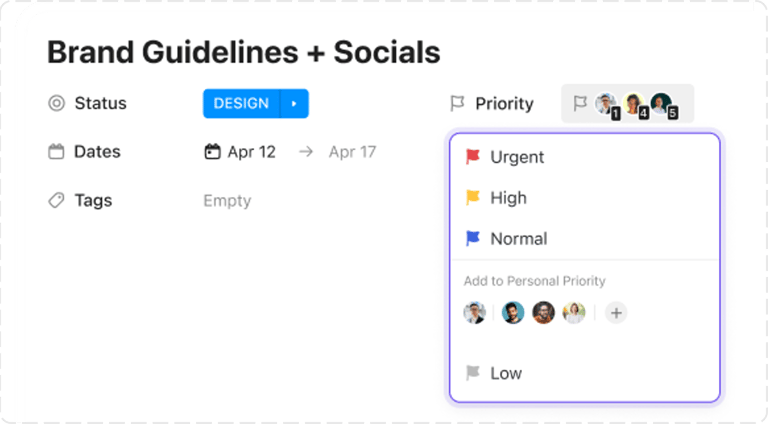
Task: Choose the yellow High priority flag
Action: (474, 198)
